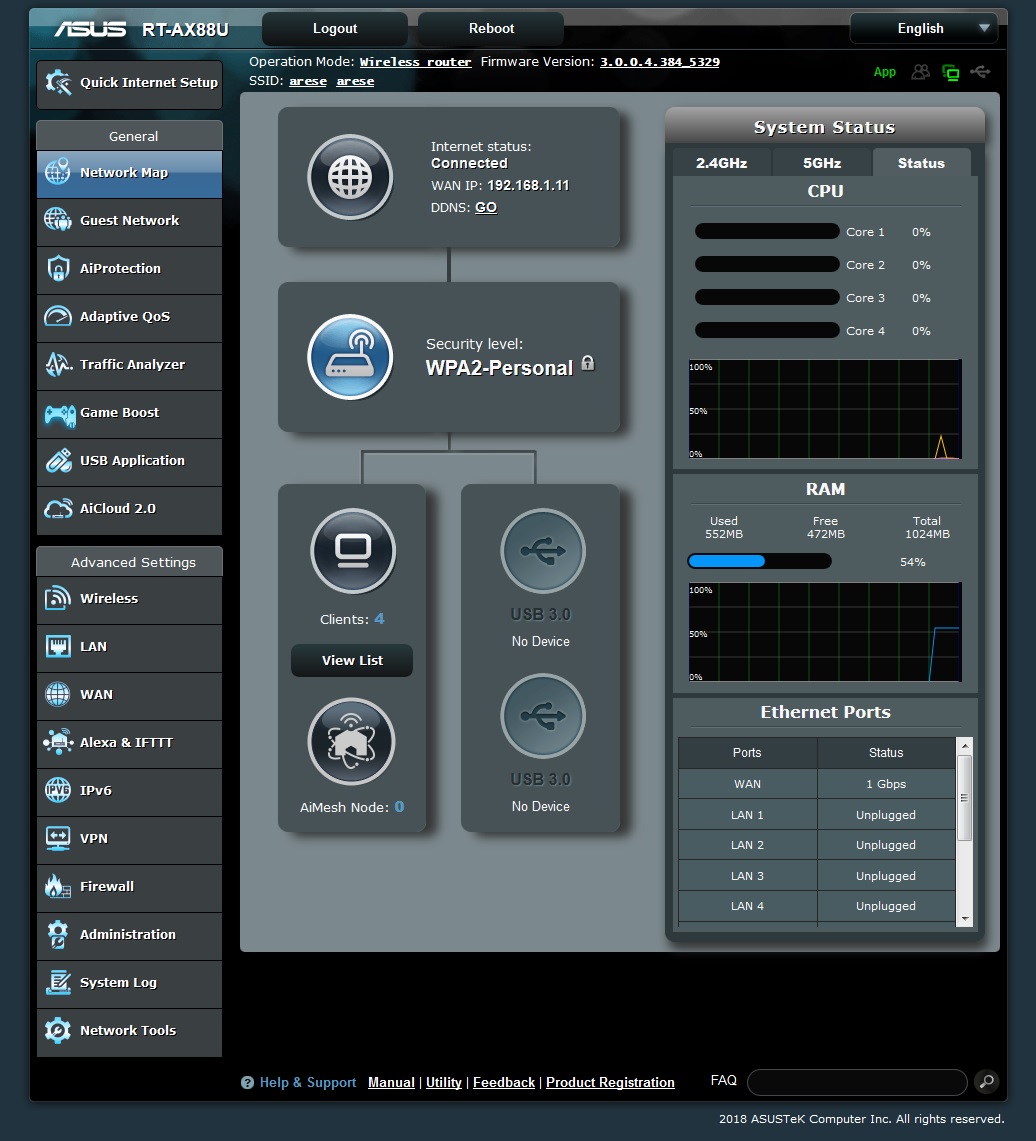Open LAN settings
Screen dimensions: 1036x1141
coord(130,648)
